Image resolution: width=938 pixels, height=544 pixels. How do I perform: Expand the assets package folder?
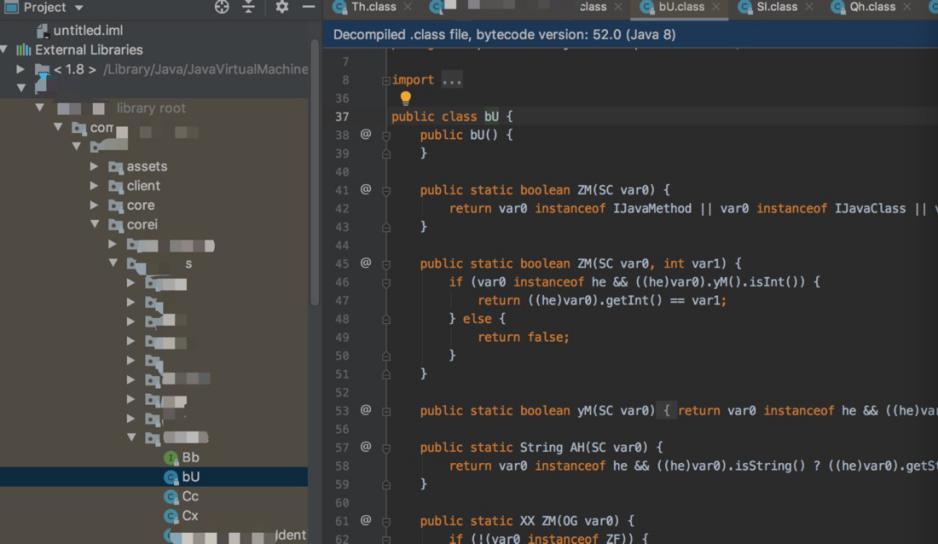[94, 167]
